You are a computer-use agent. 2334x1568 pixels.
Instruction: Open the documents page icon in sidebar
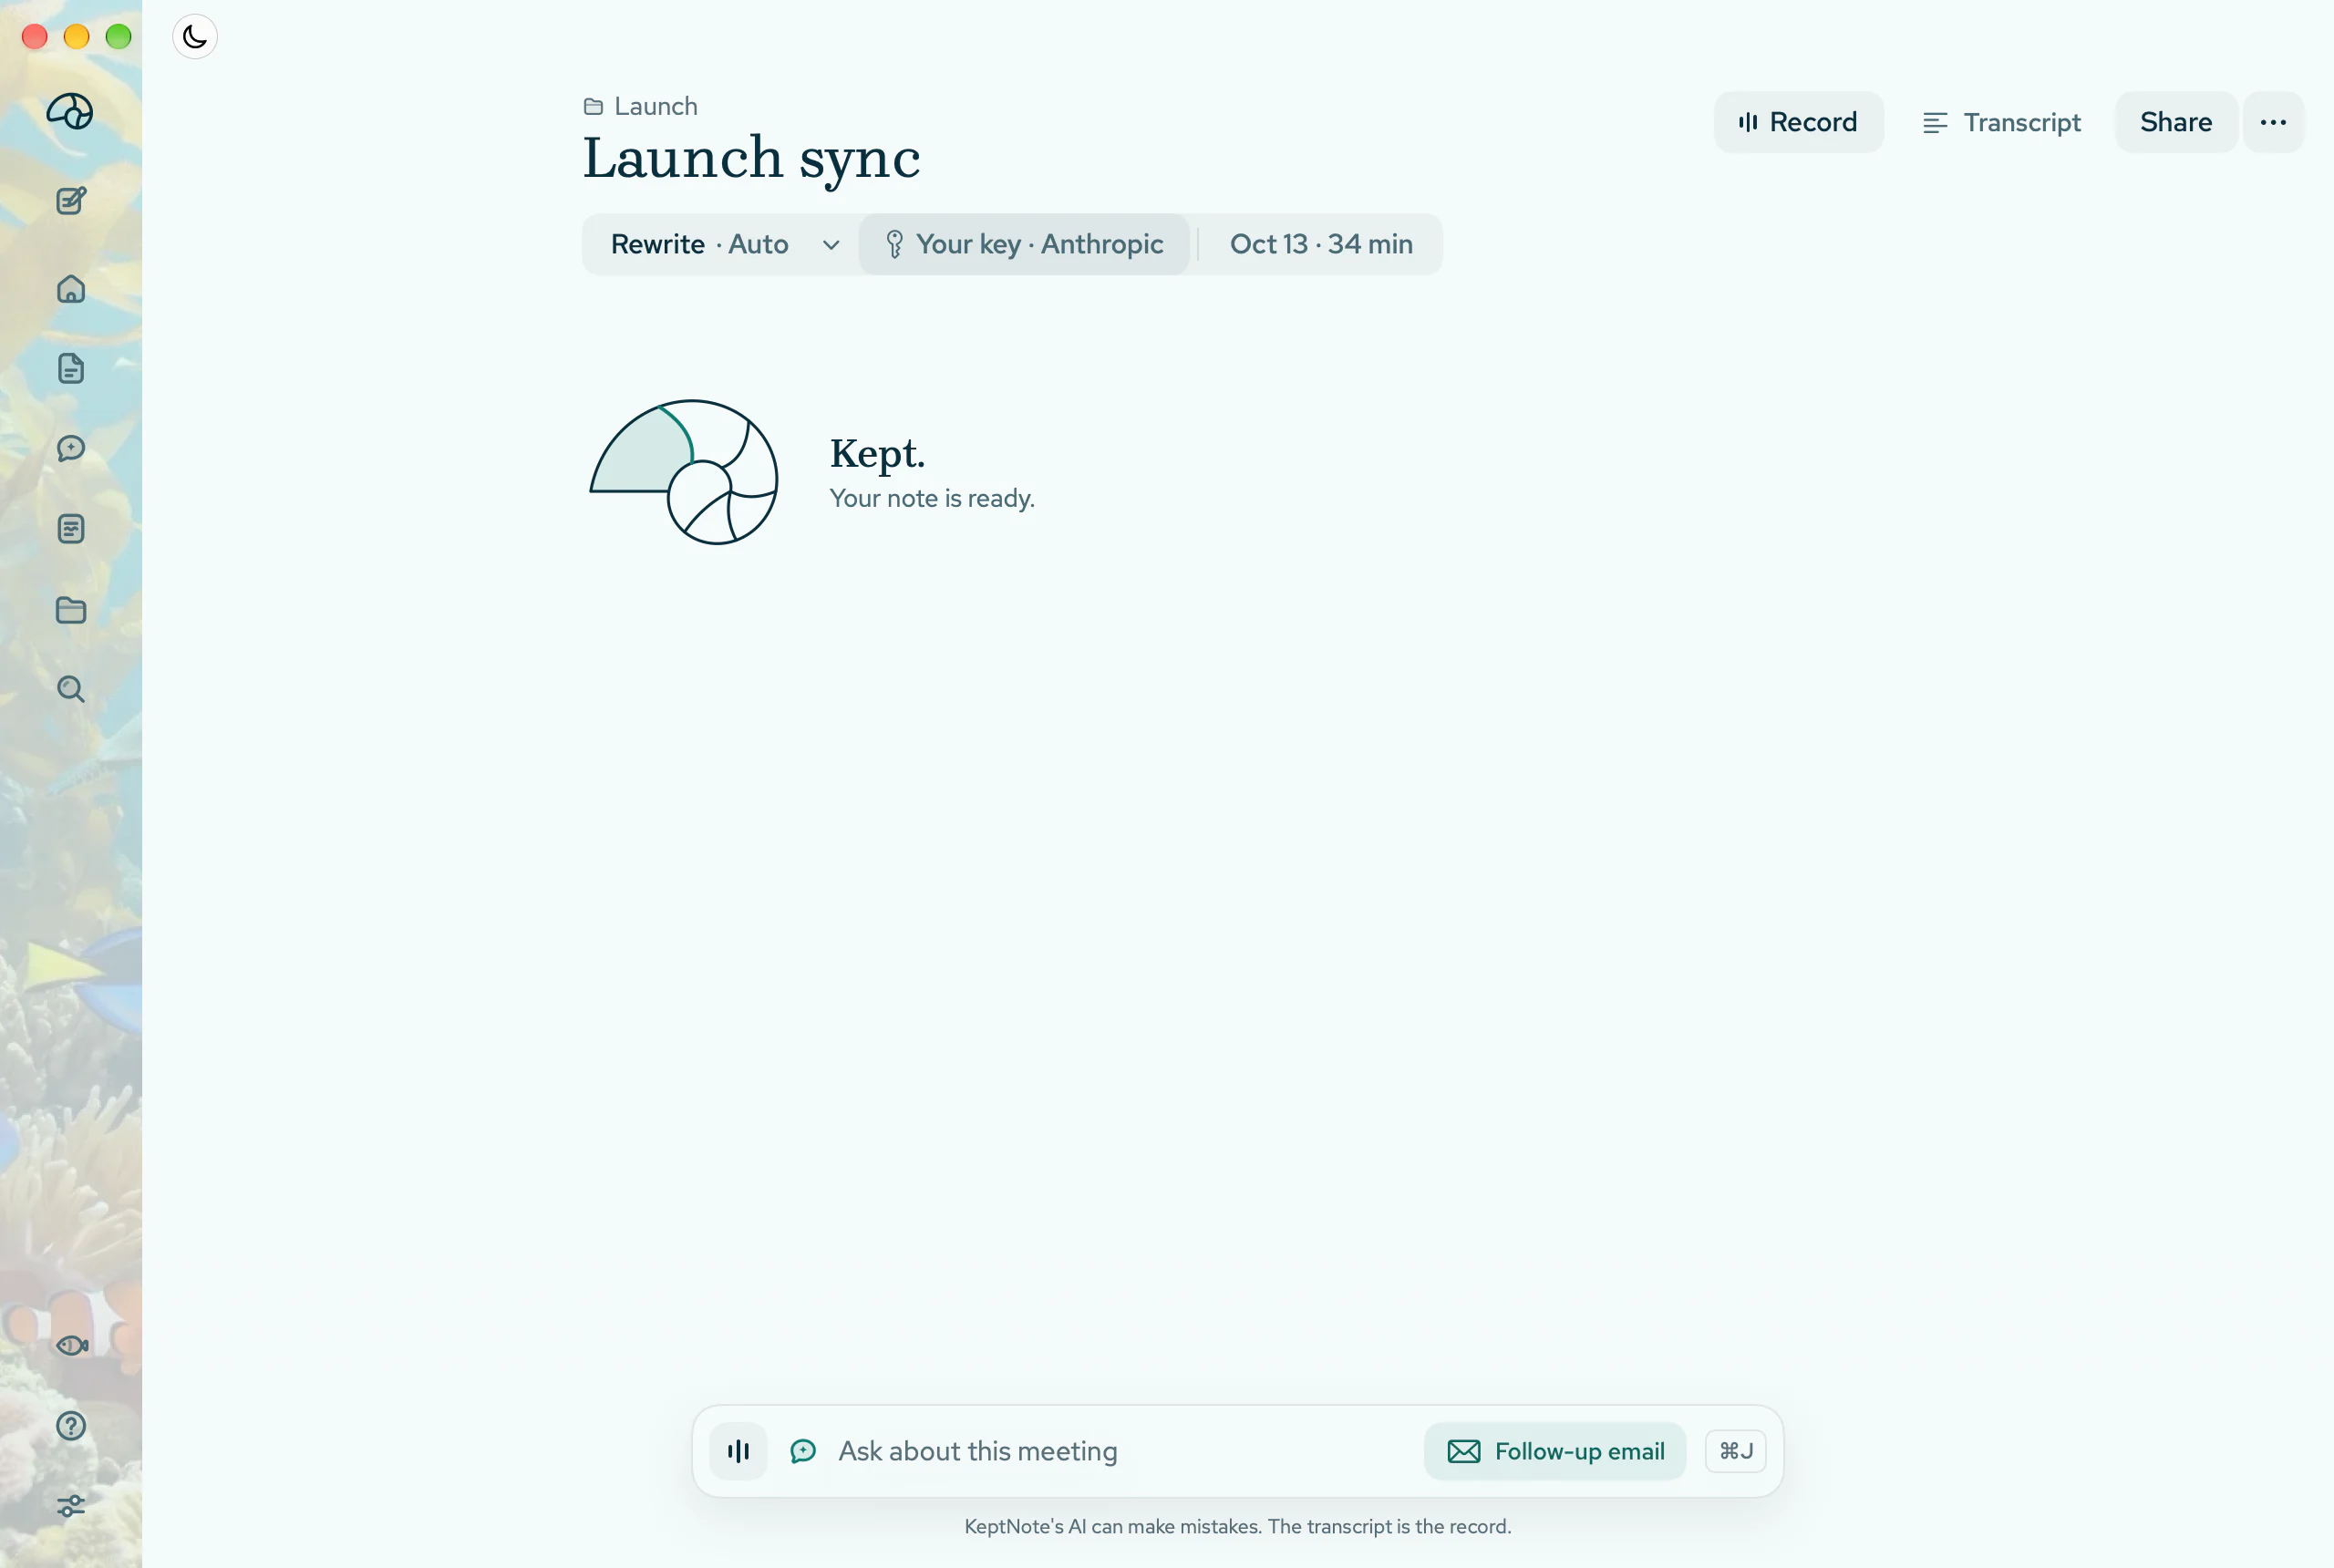(71, 369)
